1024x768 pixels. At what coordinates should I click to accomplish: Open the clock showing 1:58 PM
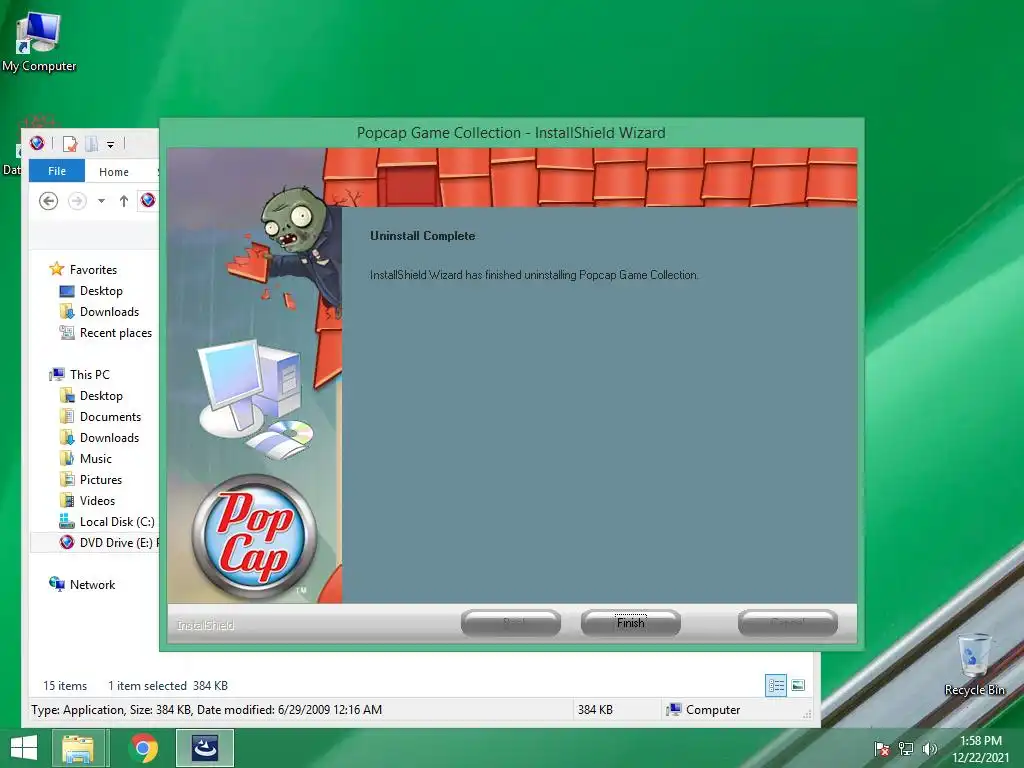click(x=980, y=749)
